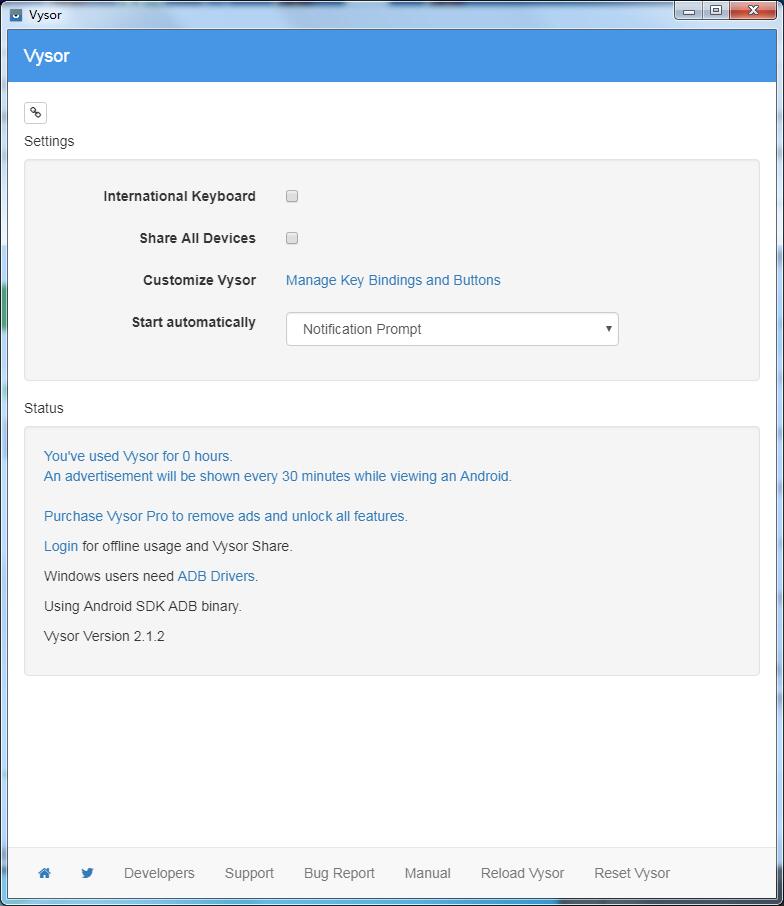
Task: Click Reload Vysor
Action: (522, 873)
